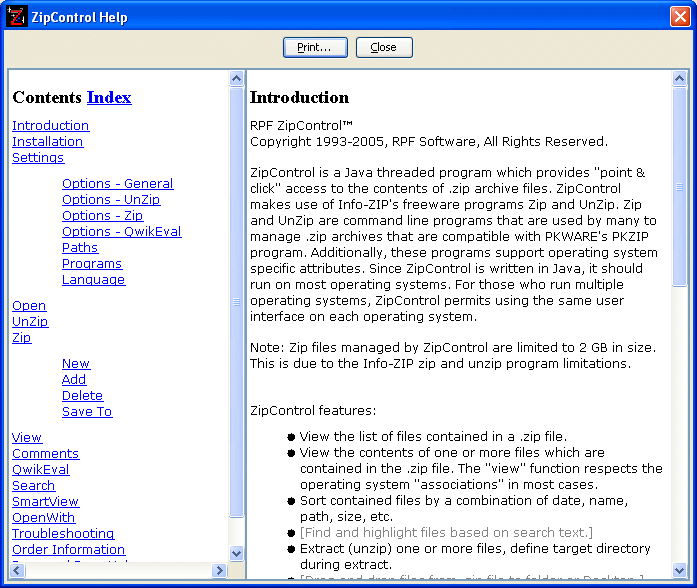
Task: Click the Introduction heading in article
Action: pyautogui.click(x=300, y=97)
